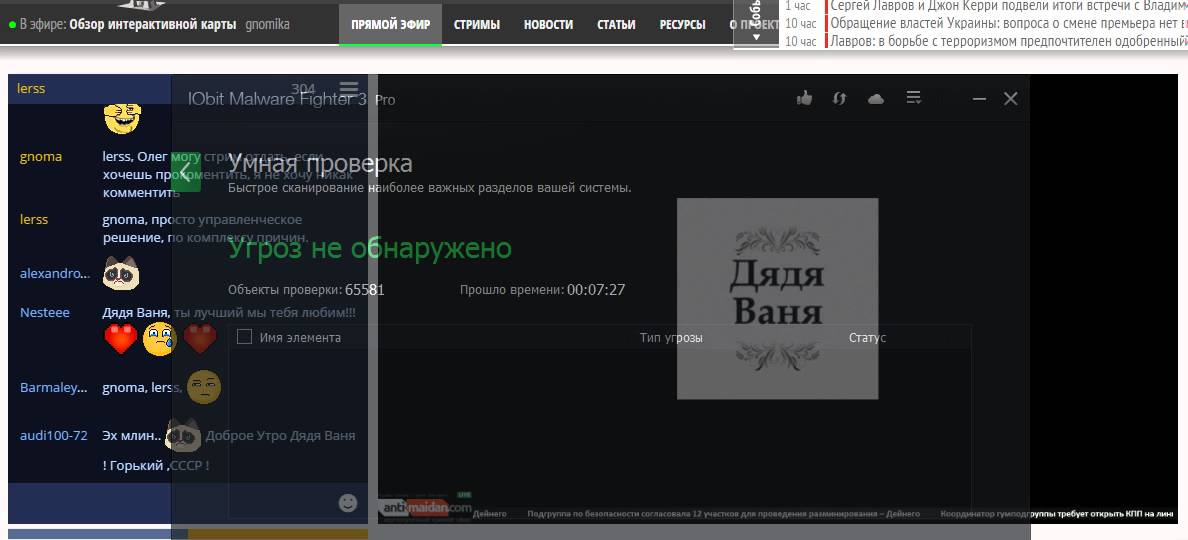
Task: Open the cloud icon in IObit title bar
Action: pos(876,98)
